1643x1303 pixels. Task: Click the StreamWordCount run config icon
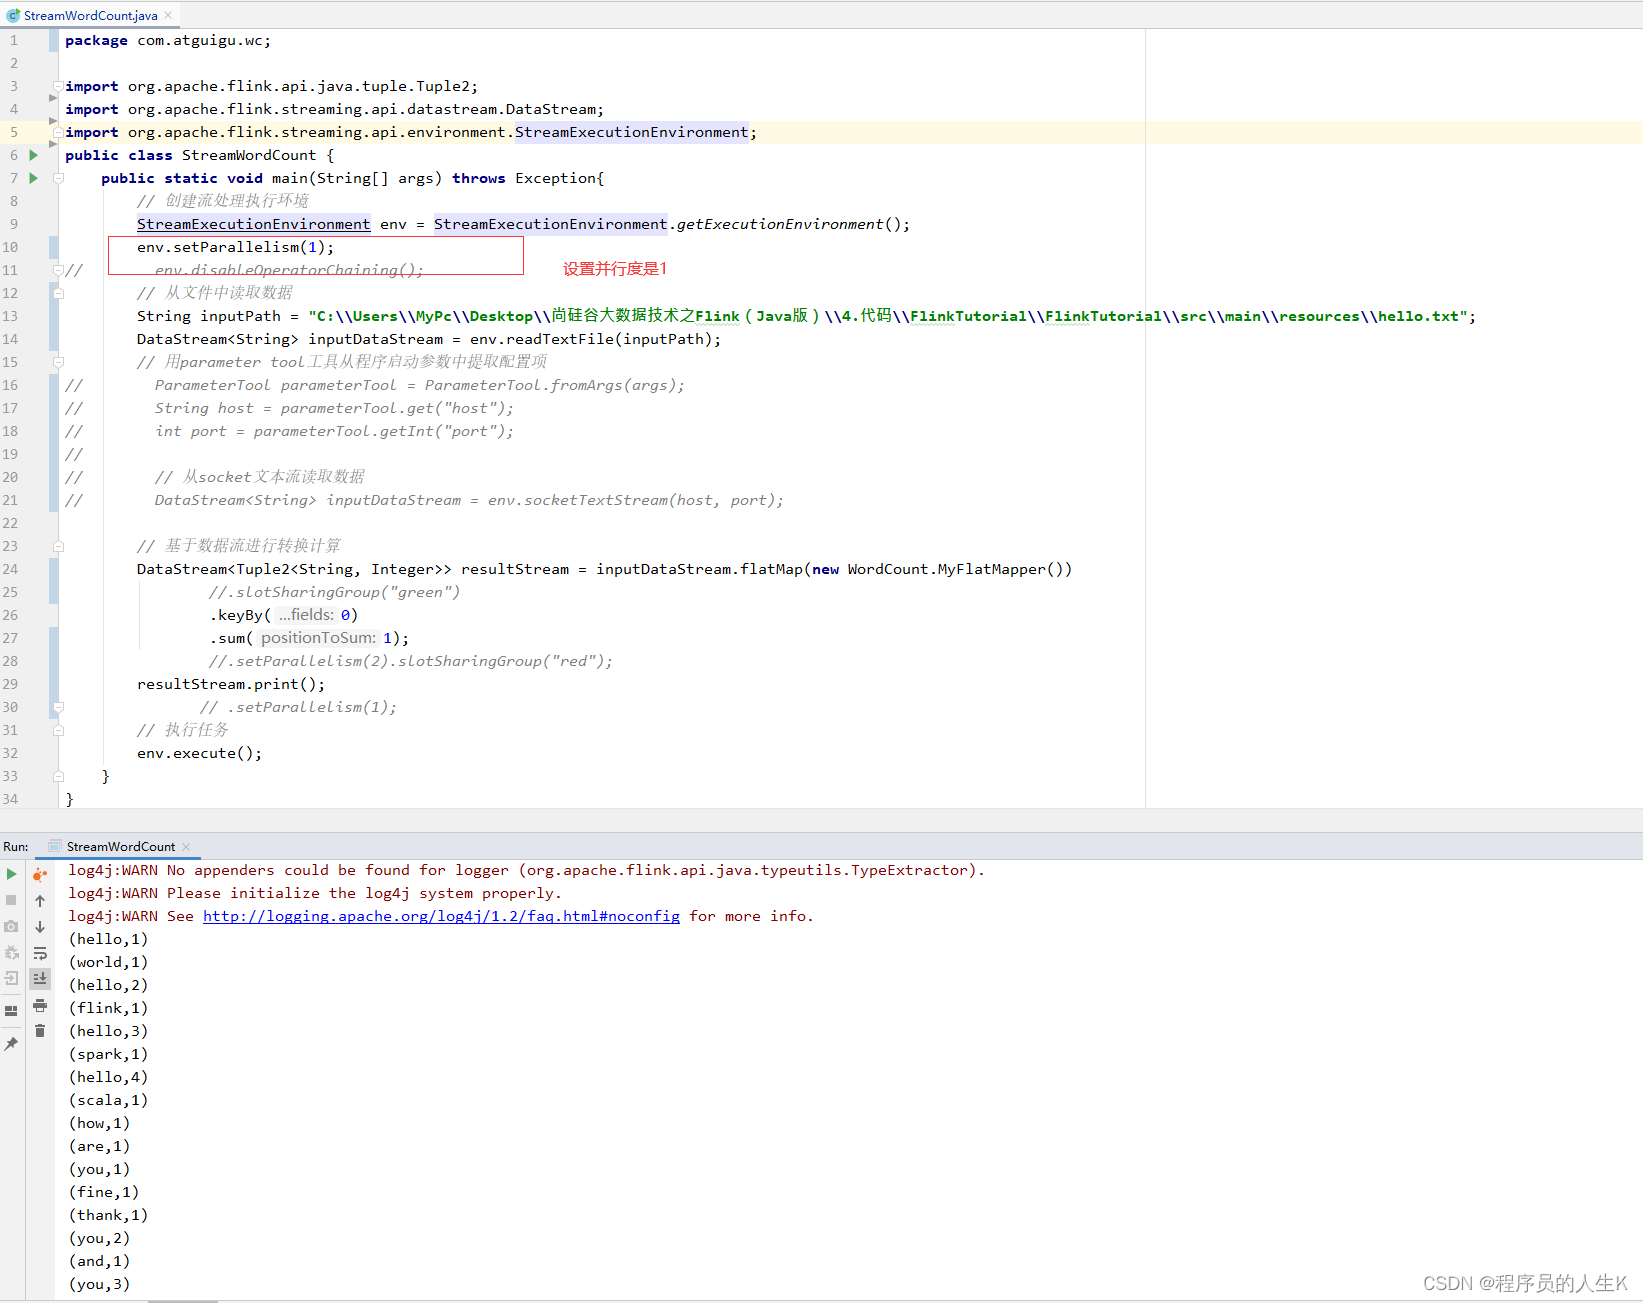click(x=56, y=846)
